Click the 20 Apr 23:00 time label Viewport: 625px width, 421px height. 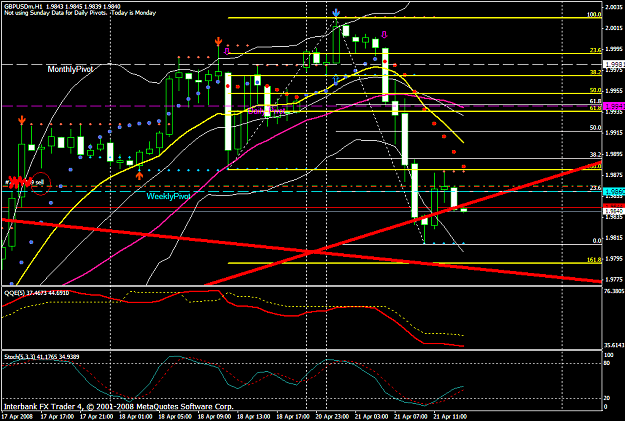332,416
